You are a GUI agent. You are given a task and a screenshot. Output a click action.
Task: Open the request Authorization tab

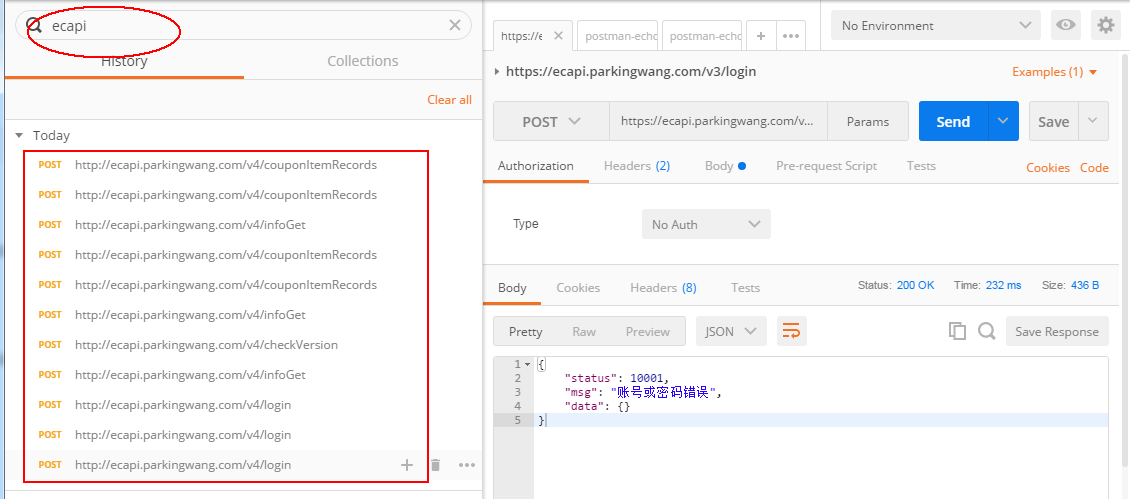coord(535,166)
